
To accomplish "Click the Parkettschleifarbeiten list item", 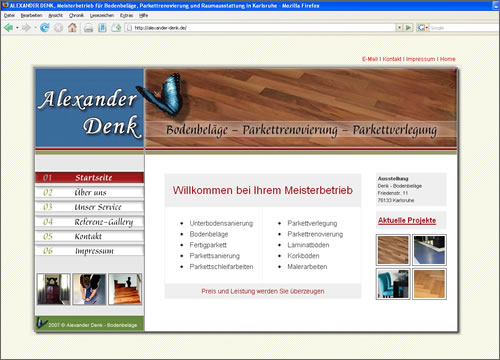I will click(x=221, y=267).
